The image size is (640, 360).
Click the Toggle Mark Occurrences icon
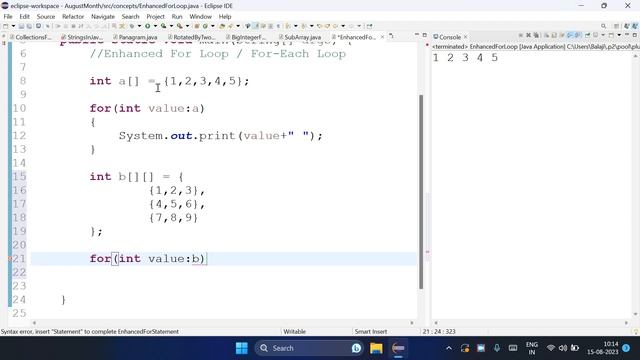pos(256,26)
